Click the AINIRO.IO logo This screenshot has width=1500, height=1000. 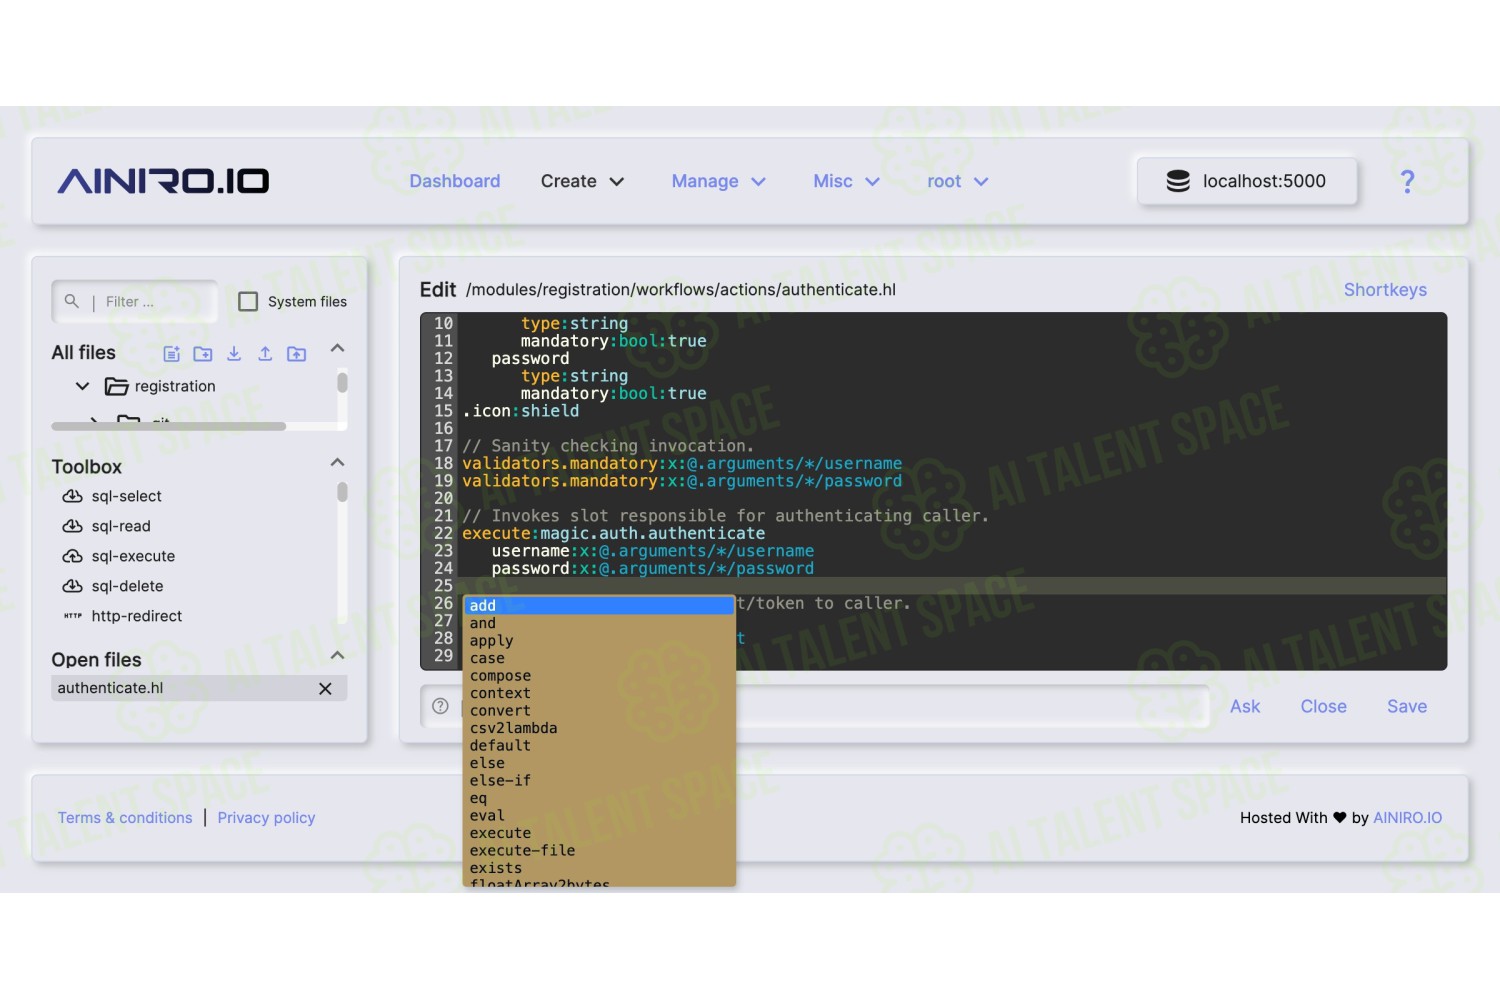click(163, 181)
